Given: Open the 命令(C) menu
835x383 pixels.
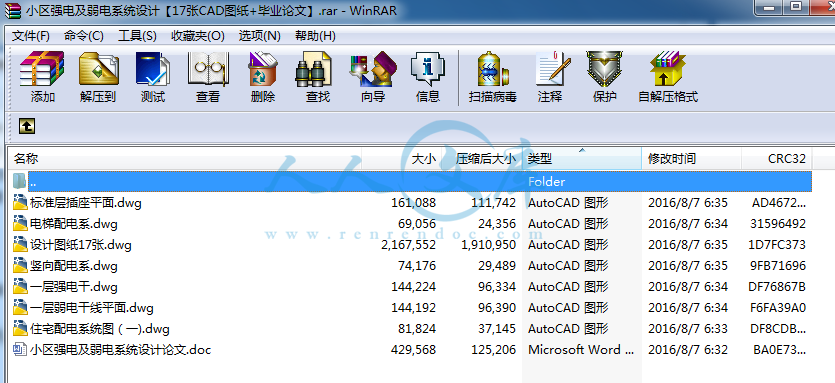Looking at the screenshot, I should (84, 36).
